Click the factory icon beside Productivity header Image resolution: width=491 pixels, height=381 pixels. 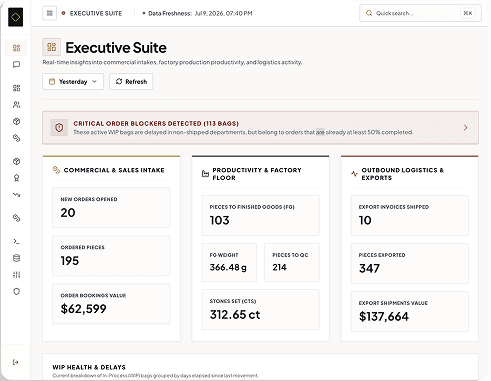point(205,174)
